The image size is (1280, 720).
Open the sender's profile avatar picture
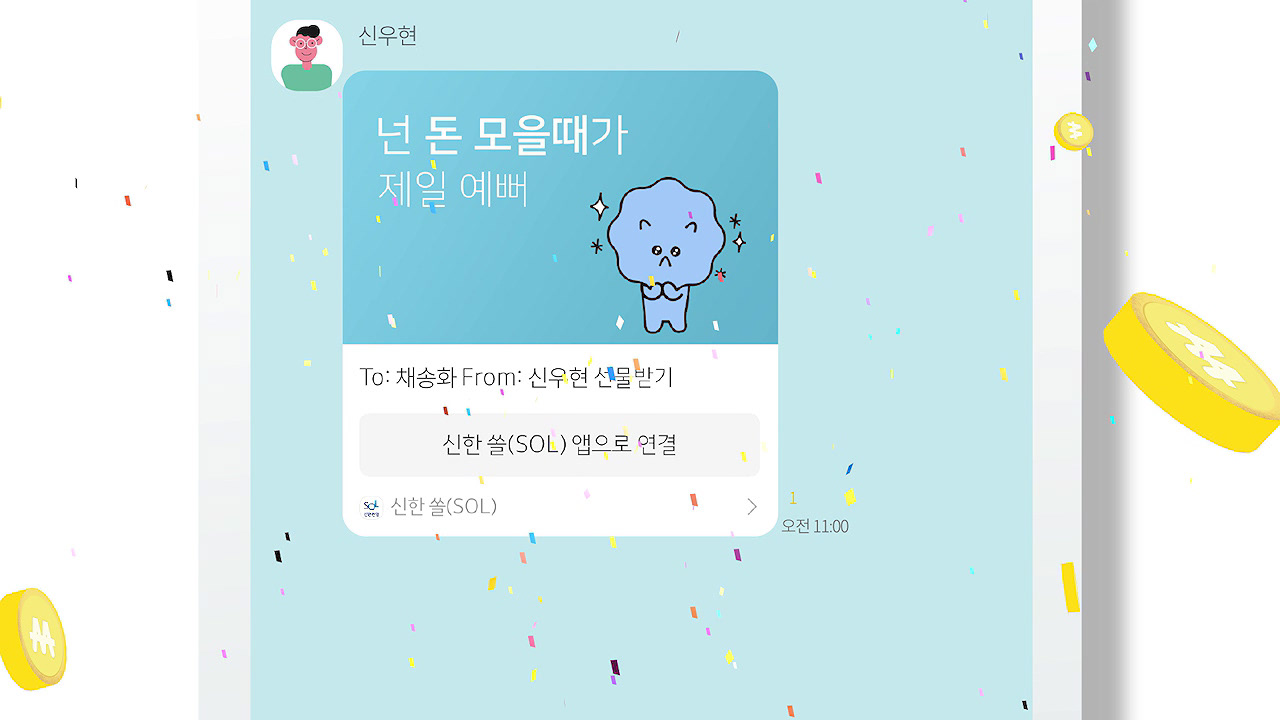[307, 55]
